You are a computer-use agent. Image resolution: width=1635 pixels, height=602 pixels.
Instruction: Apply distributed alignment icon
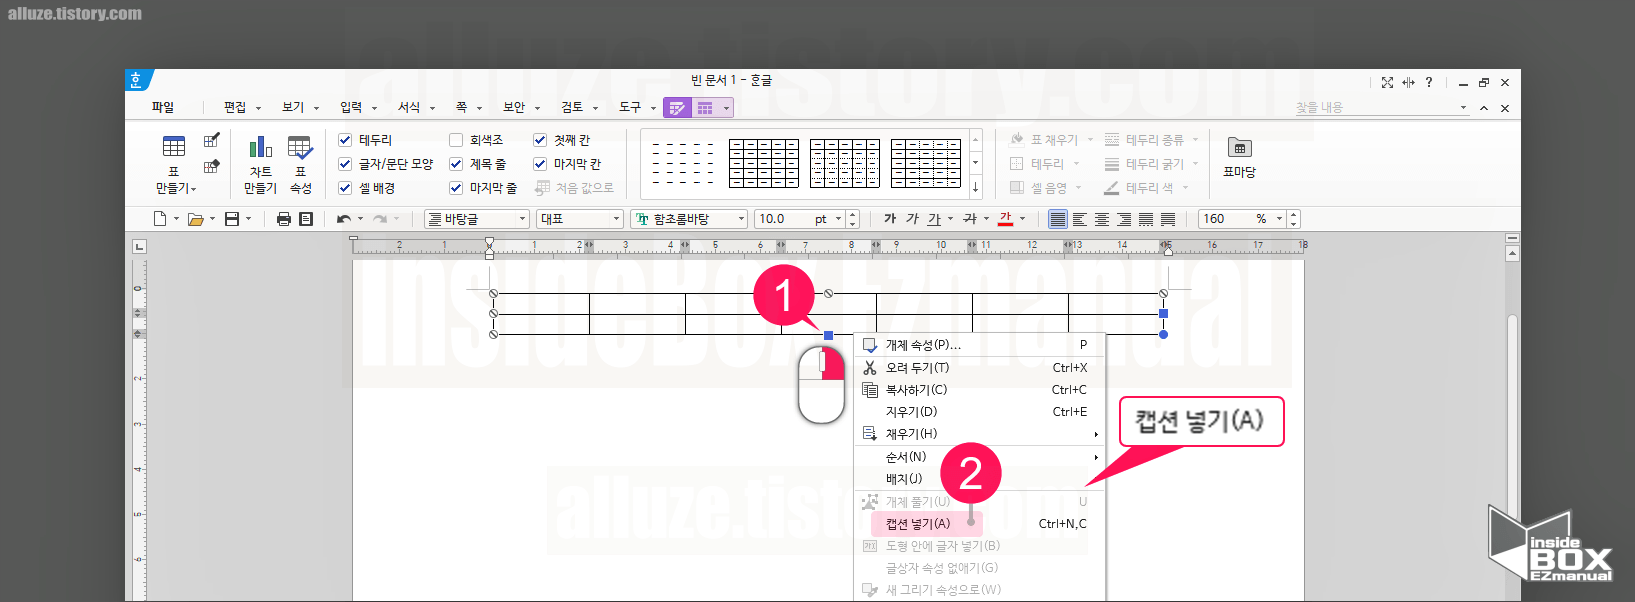pyautogui.click(x=1146, y=219)
